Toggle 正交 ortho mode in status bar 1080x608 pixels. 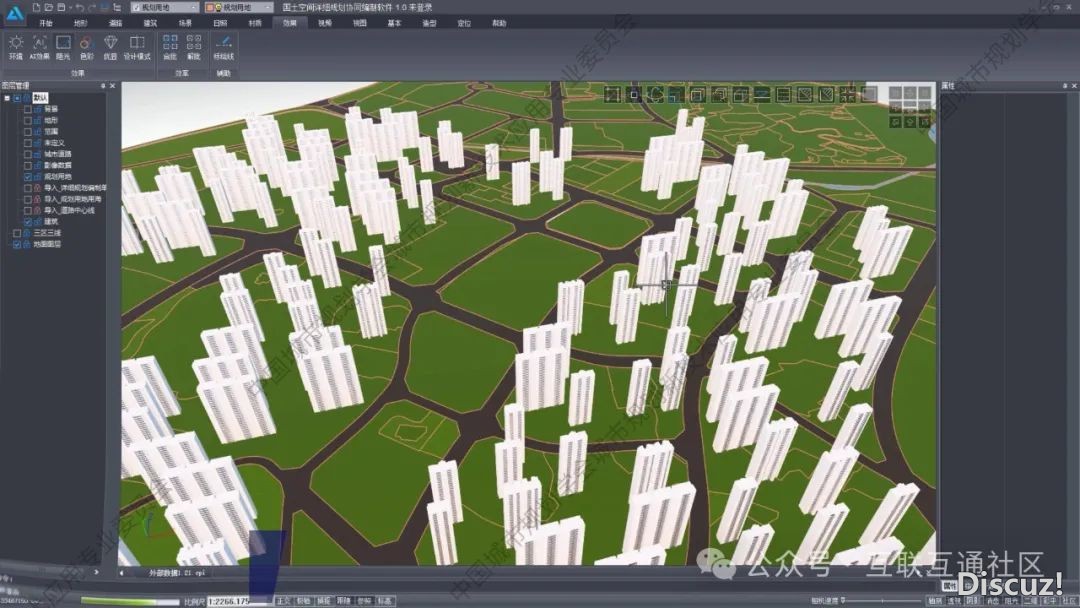pyautogui.click(x=284, y=601)
